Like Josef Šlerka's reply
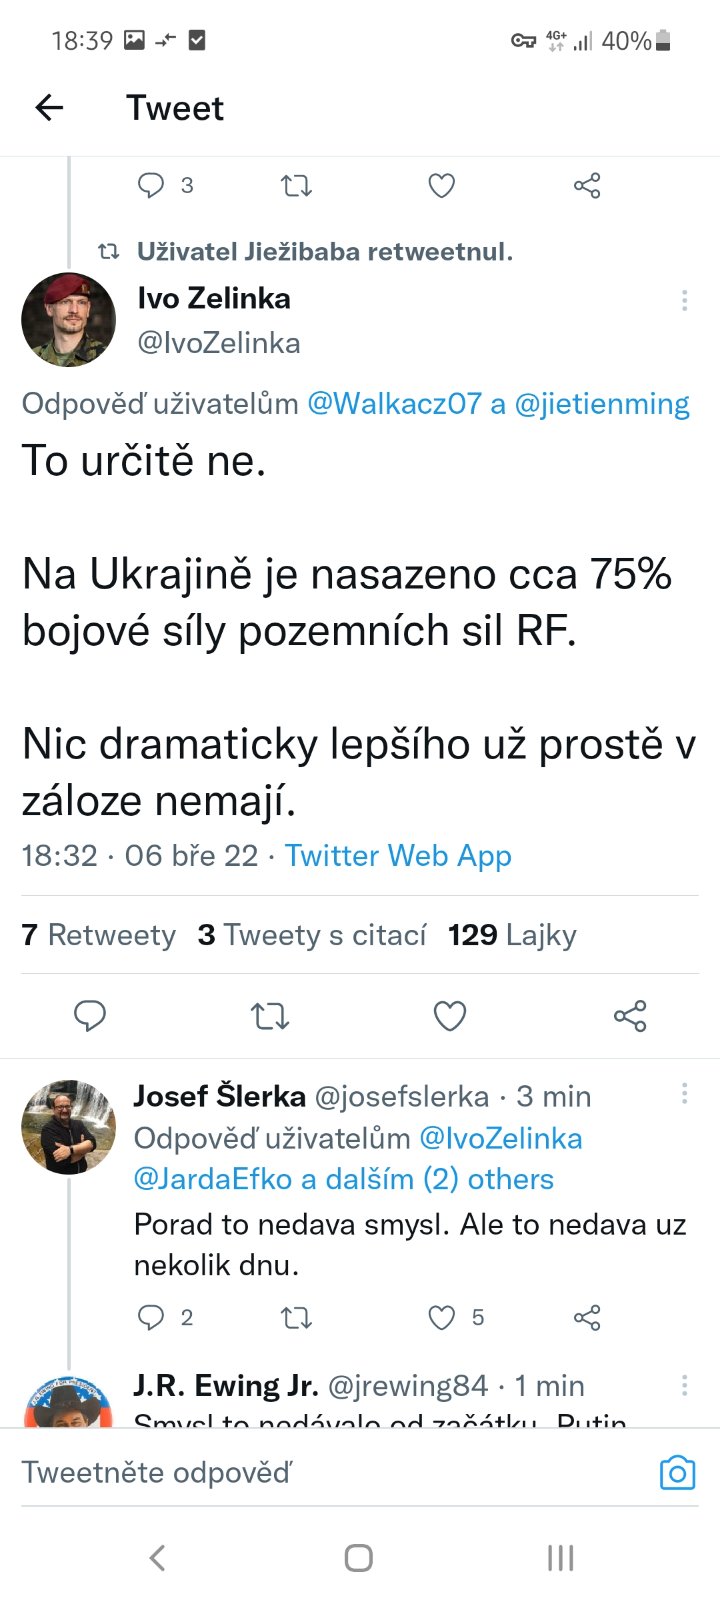The image size is (720, 1600). (x=442, y=1317)
